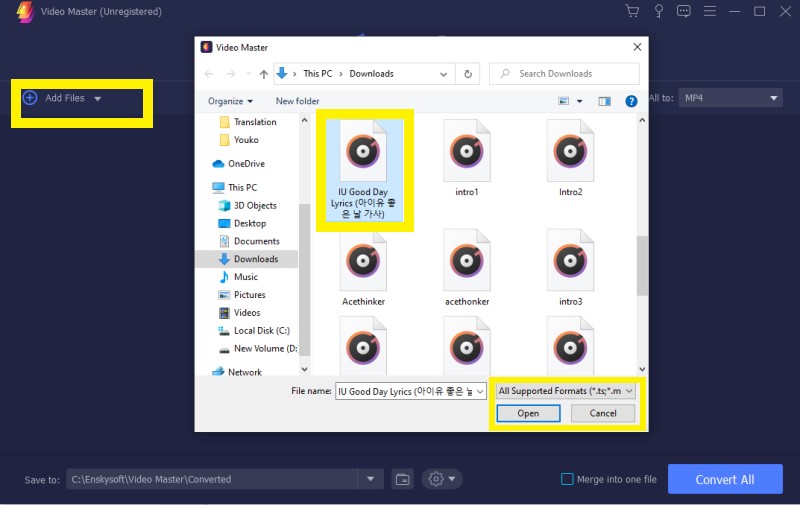Go back in the file dialog
The image size is (800, 505).
(x=209, y=74)
